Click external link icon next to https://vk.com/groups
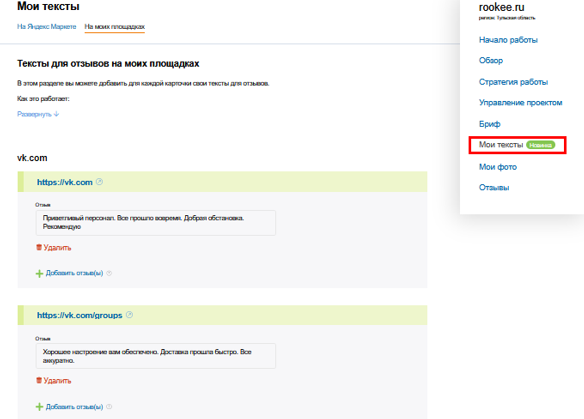Viewport: 584px width, 419px height. pyautogui.click(x=129, y=315)
